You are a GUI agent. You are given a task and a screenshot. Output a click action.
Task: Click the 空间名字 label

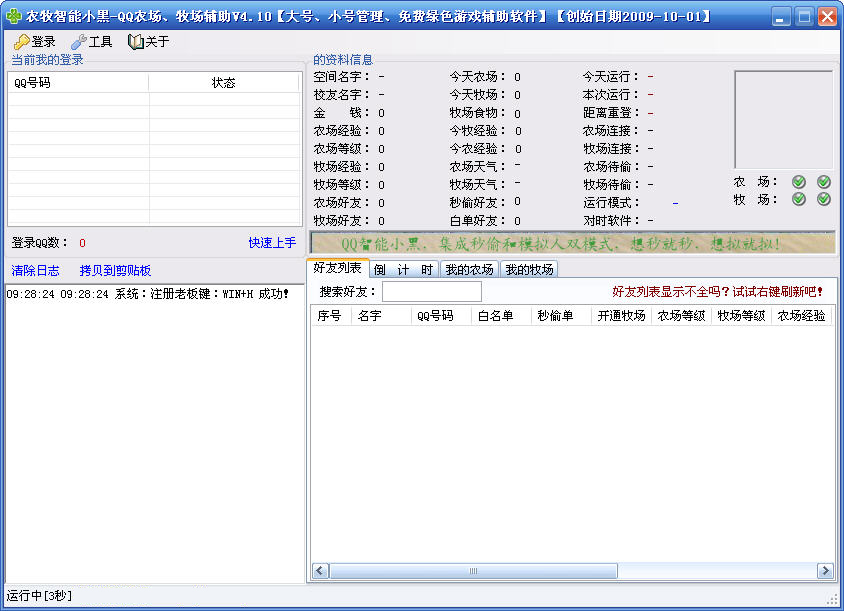[342, 76]
